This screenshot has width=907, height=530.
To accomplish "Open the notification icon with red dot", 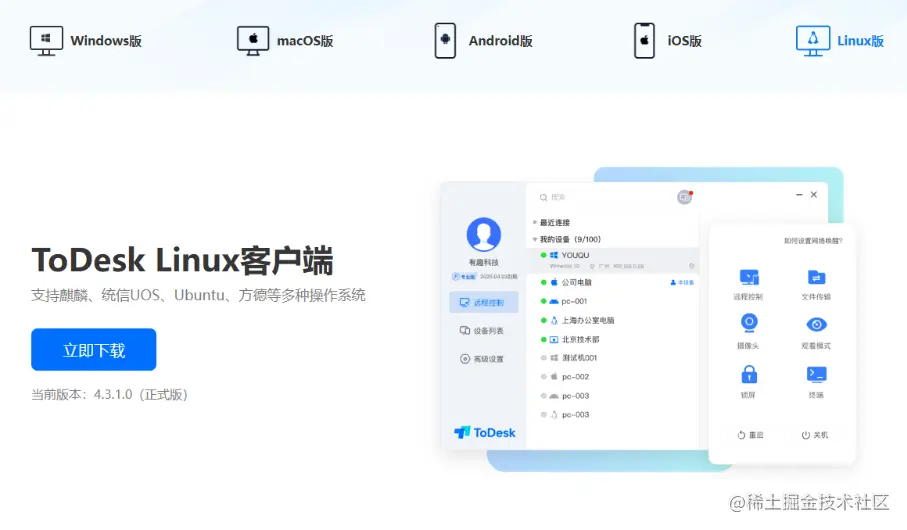I will 684,197.
